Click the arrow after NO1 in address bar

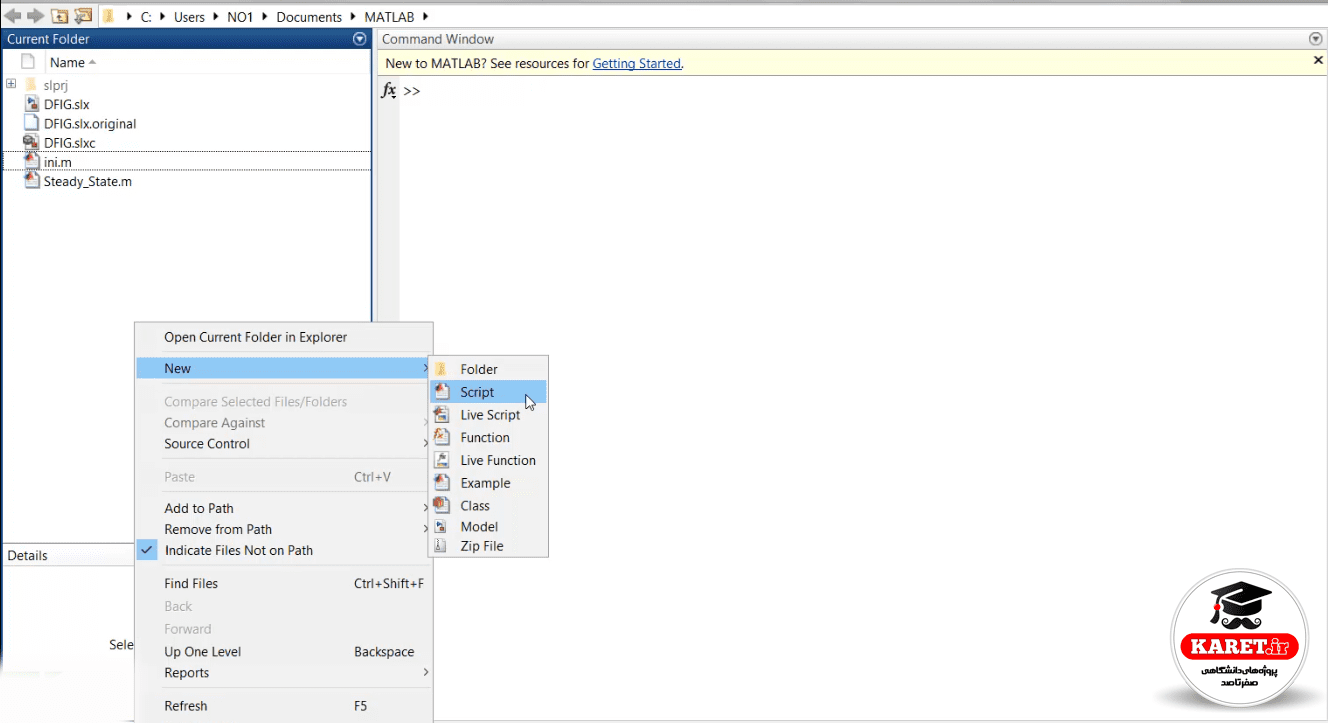(267, 17)
